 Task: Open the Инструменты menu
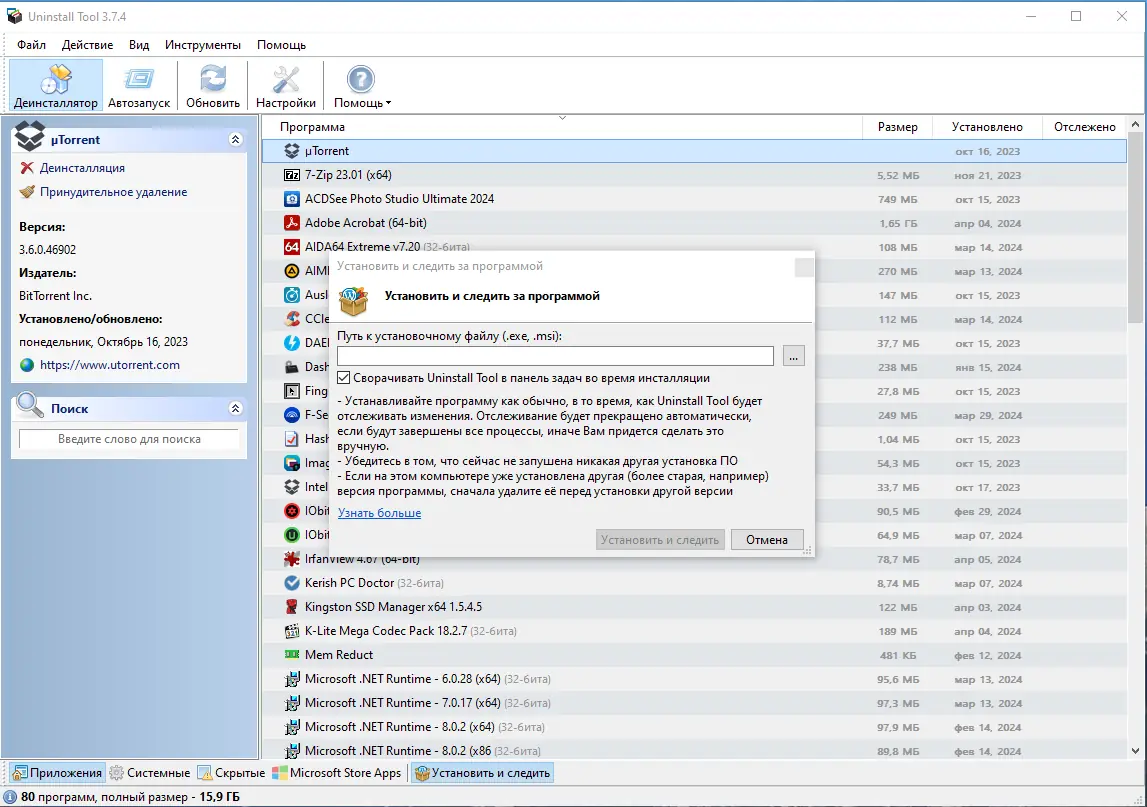pyautogui.click(x=203, y=45)
